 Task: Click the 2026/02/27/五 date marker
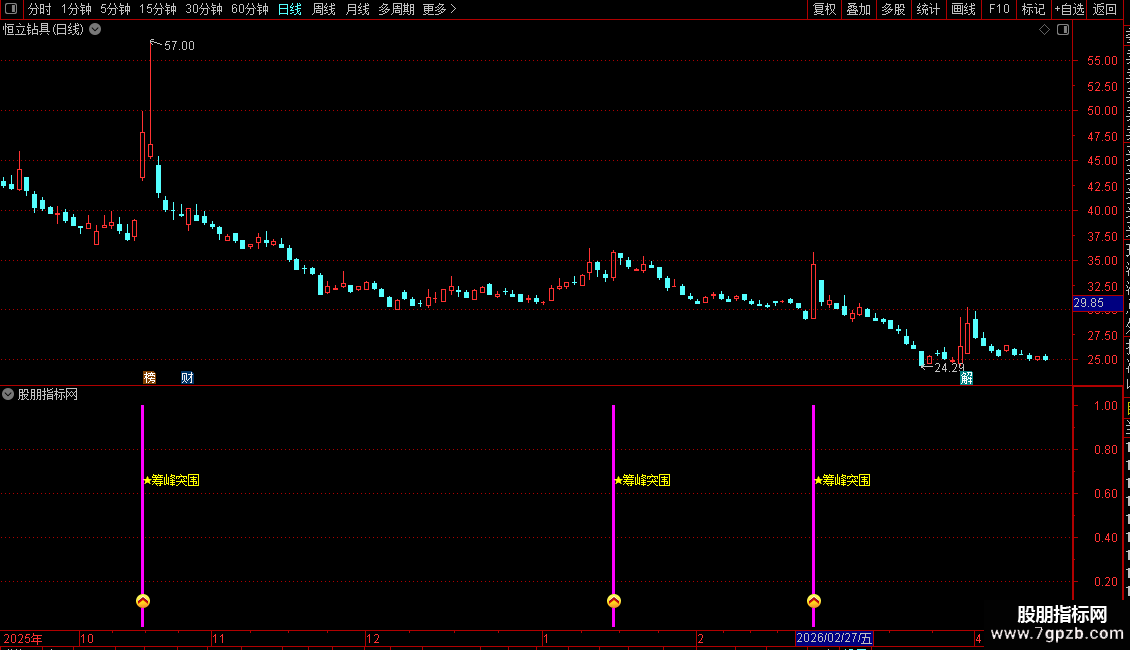point(835,638)
